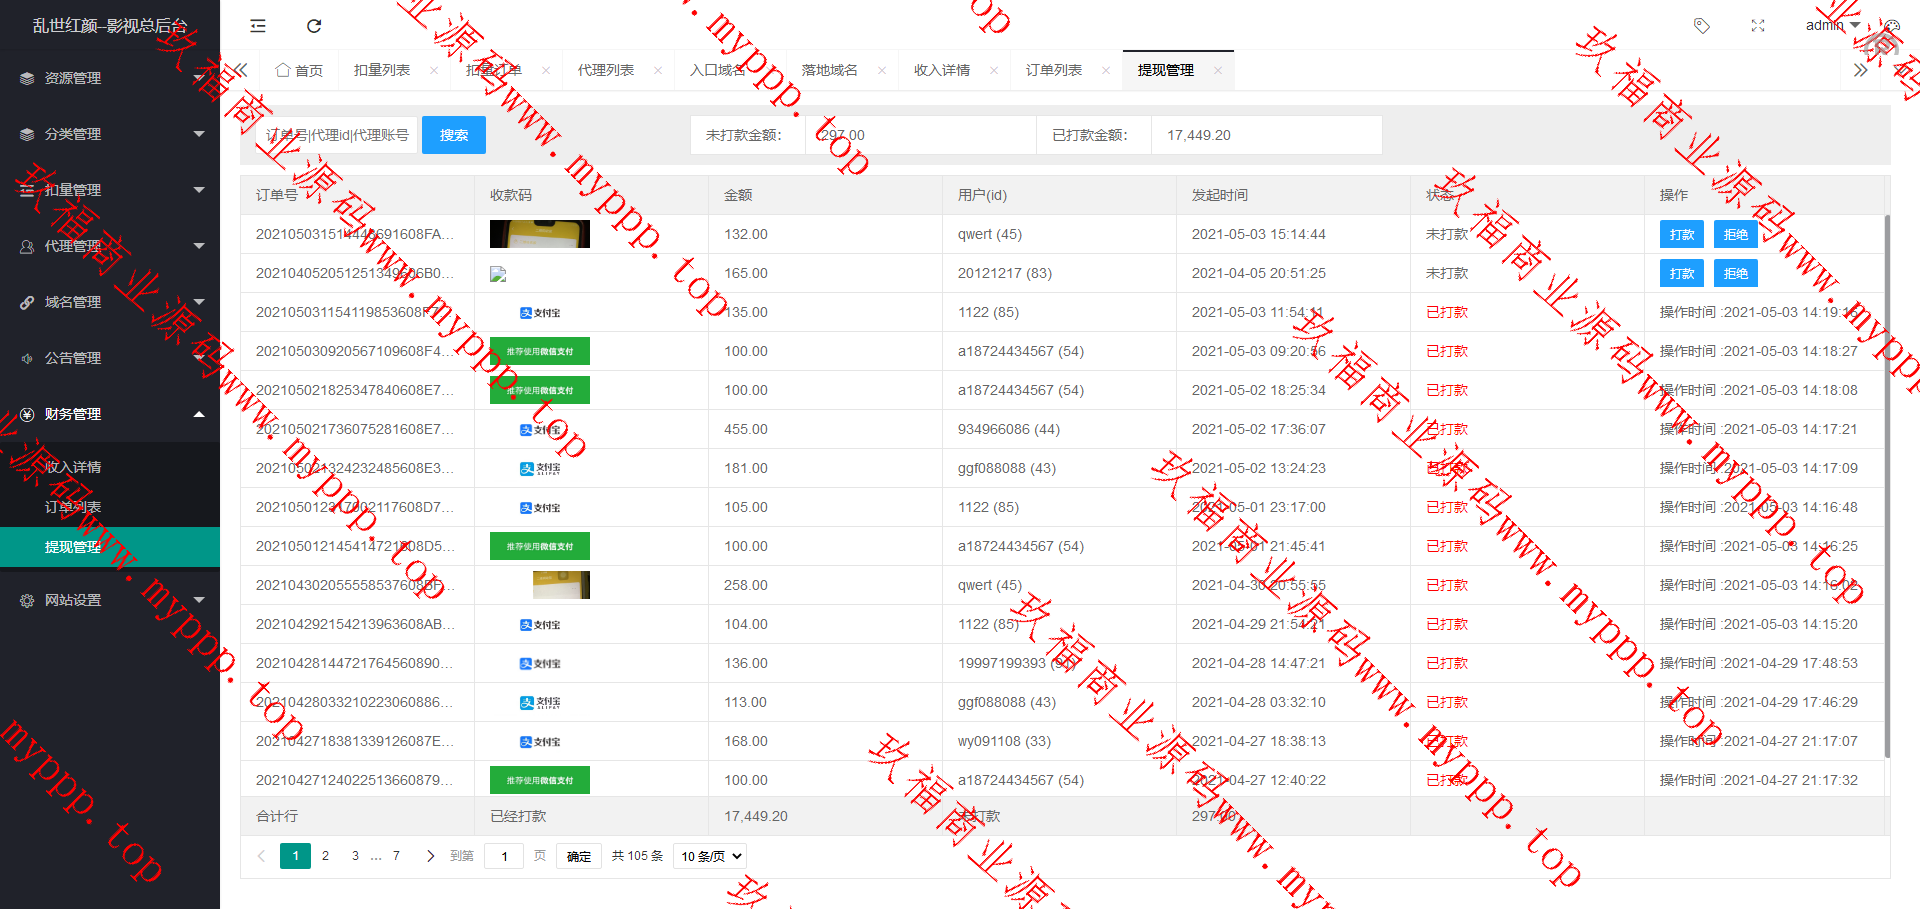Image resolution: width=1920 pixels, height=909 pixels.
Task: Click the refresh page icon
Action: pos(314,26)
